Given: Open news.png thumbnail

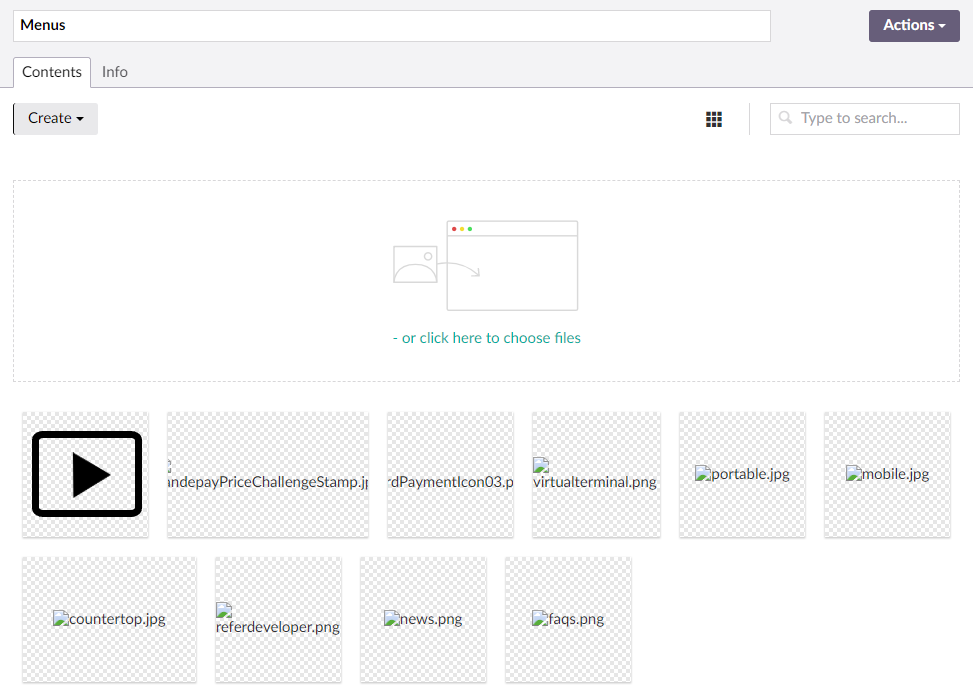Looking at the screenshot, I should [x=423, y=620].
